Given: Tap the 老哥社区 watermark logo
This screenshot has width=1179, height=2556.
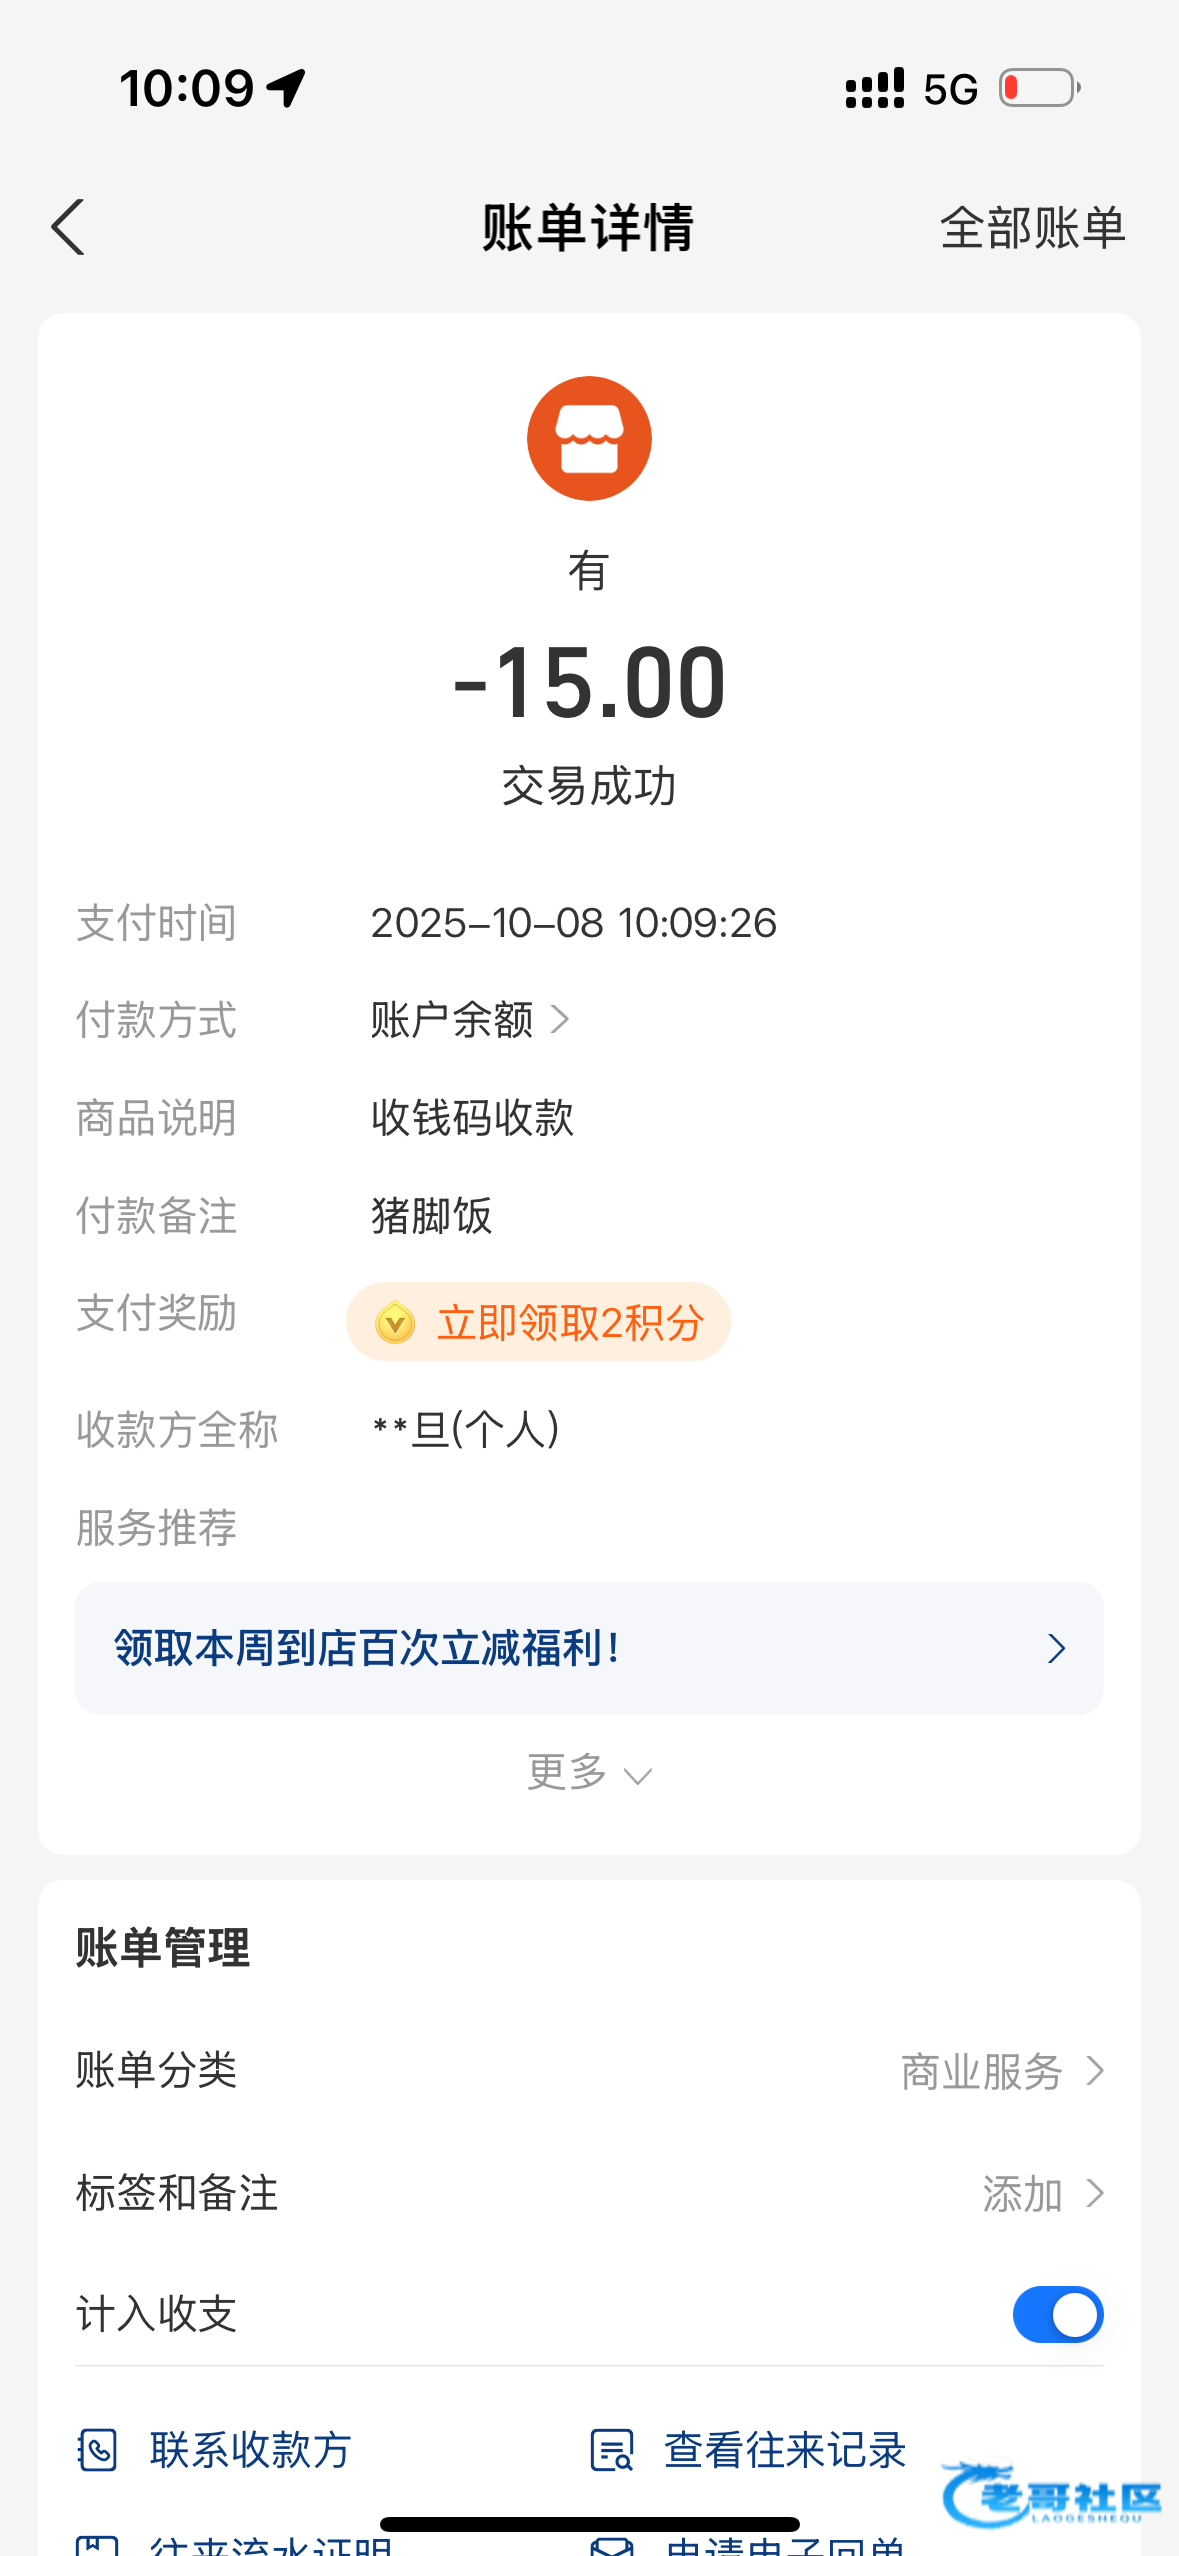Looking at the screenshot, I should coord(1050,2496).
